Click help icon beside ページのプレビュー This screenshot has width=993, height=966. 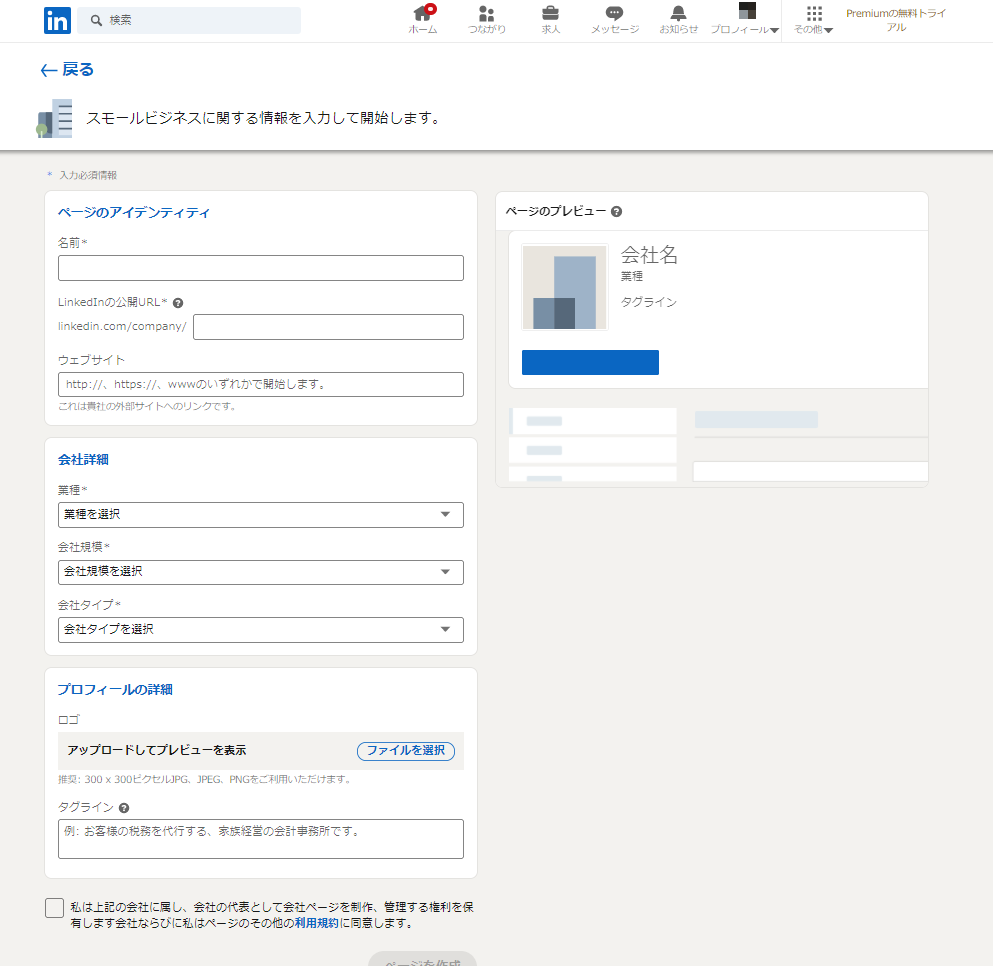pyautogui.click(x=617, y=212)
